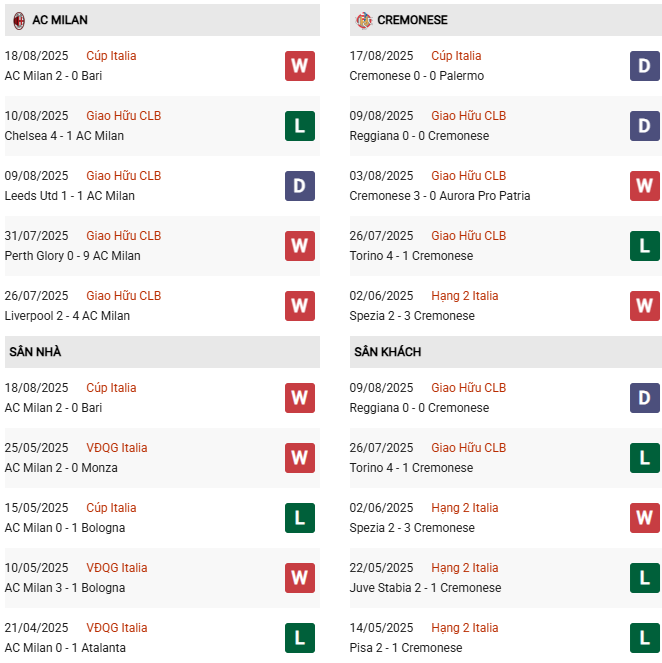The image size is (662, 663).
Task: Click the Cremonese club crest
Action: (363, 20)
